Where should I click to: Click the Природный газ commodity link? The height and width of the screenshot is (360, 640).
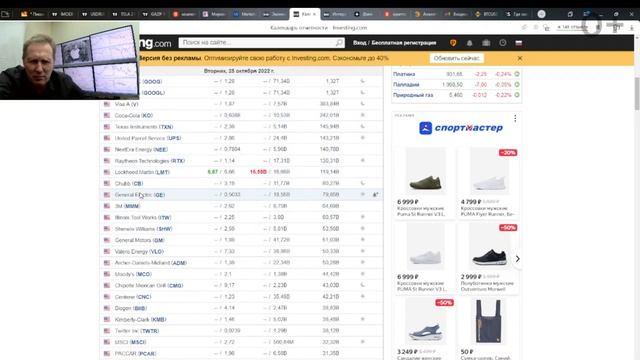point(413,95)
